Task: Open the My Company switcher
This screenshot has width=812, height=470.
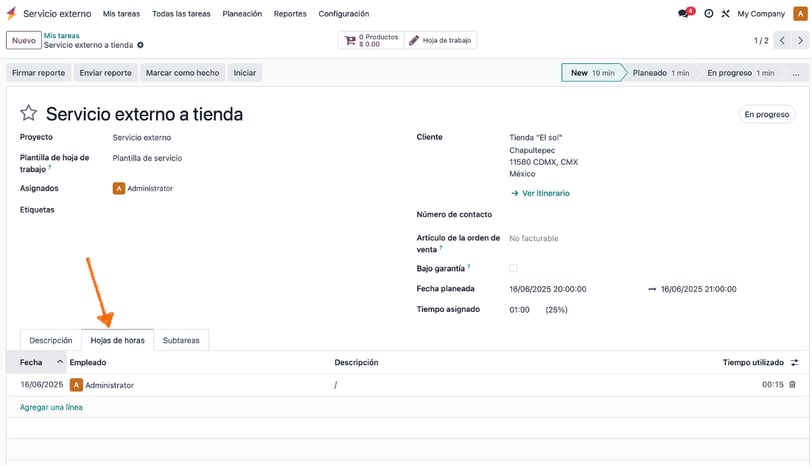Action: tap(761, 14)
